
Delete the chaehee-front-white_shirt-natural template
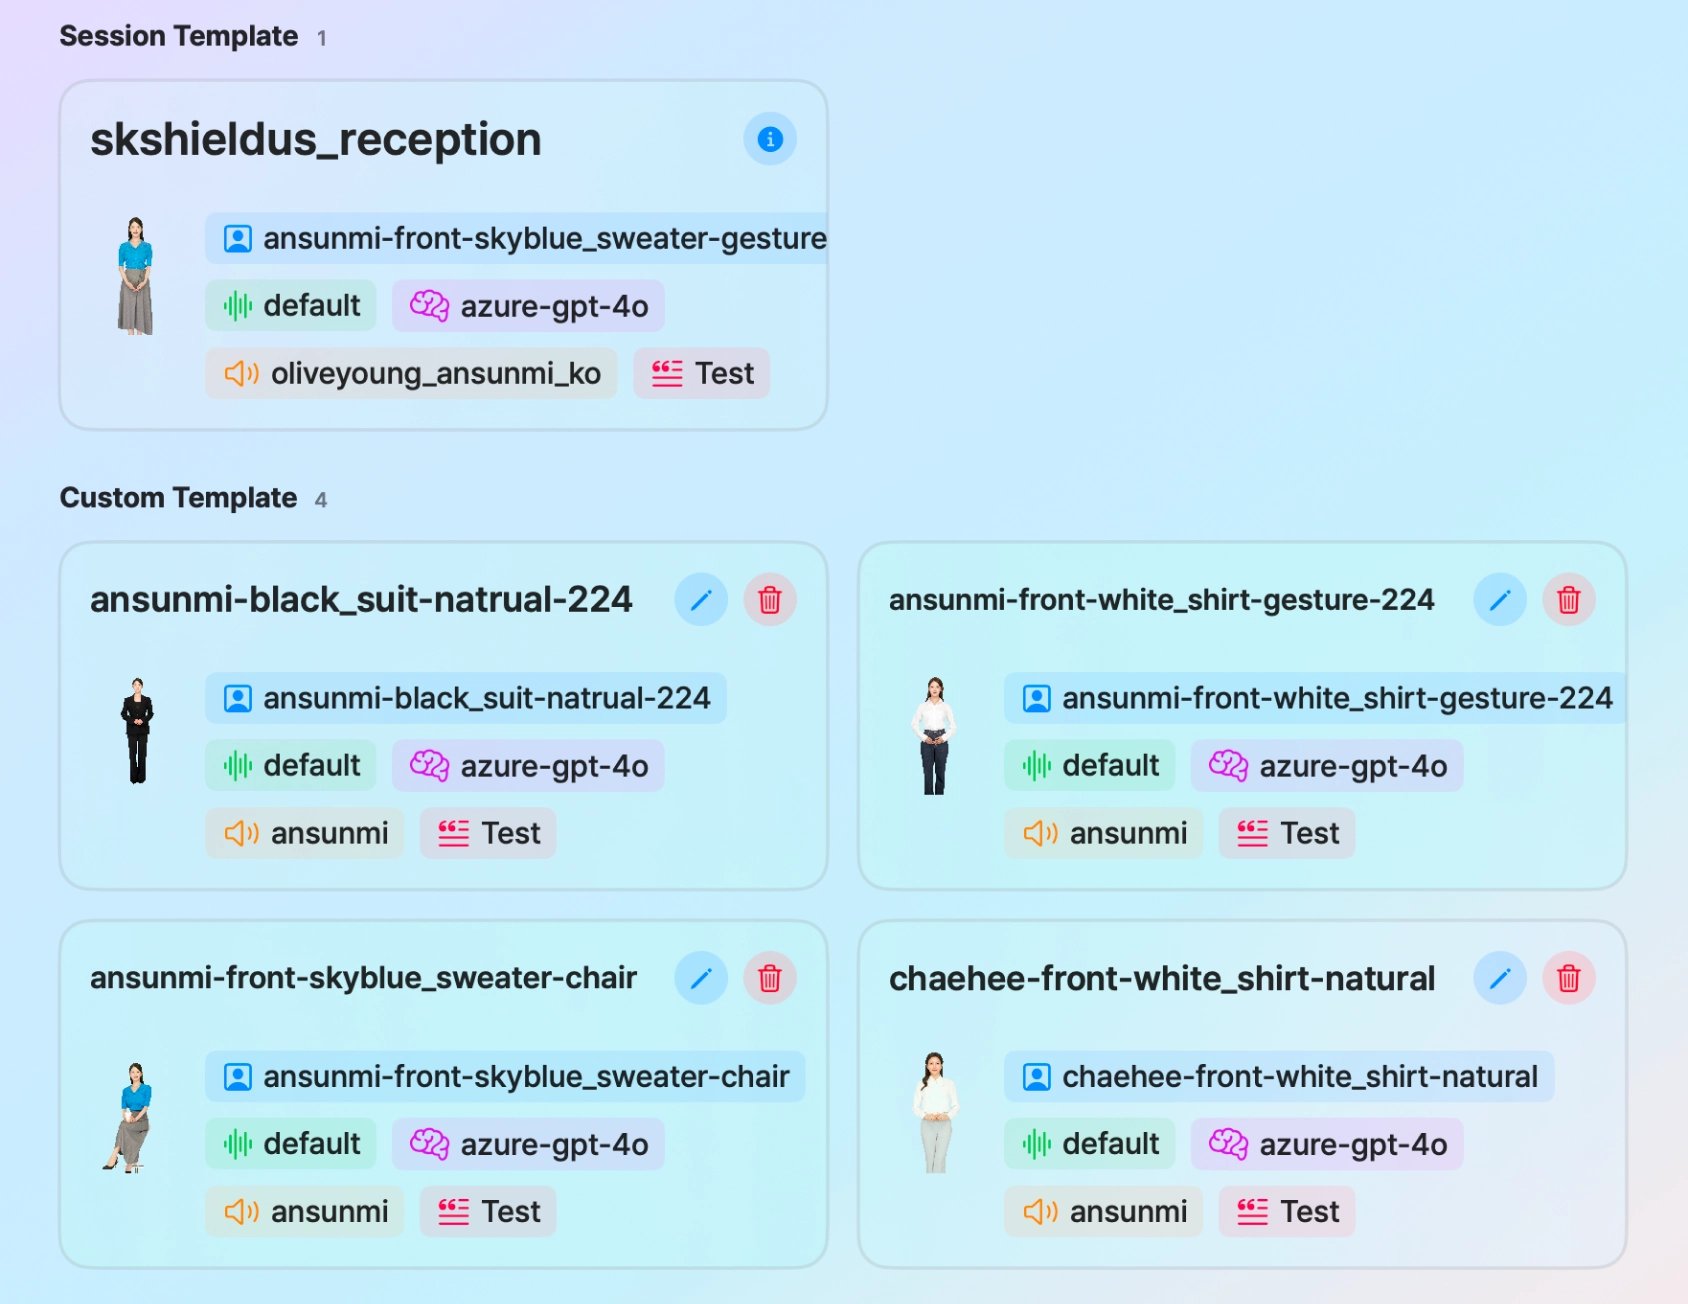coord(1568,978)
